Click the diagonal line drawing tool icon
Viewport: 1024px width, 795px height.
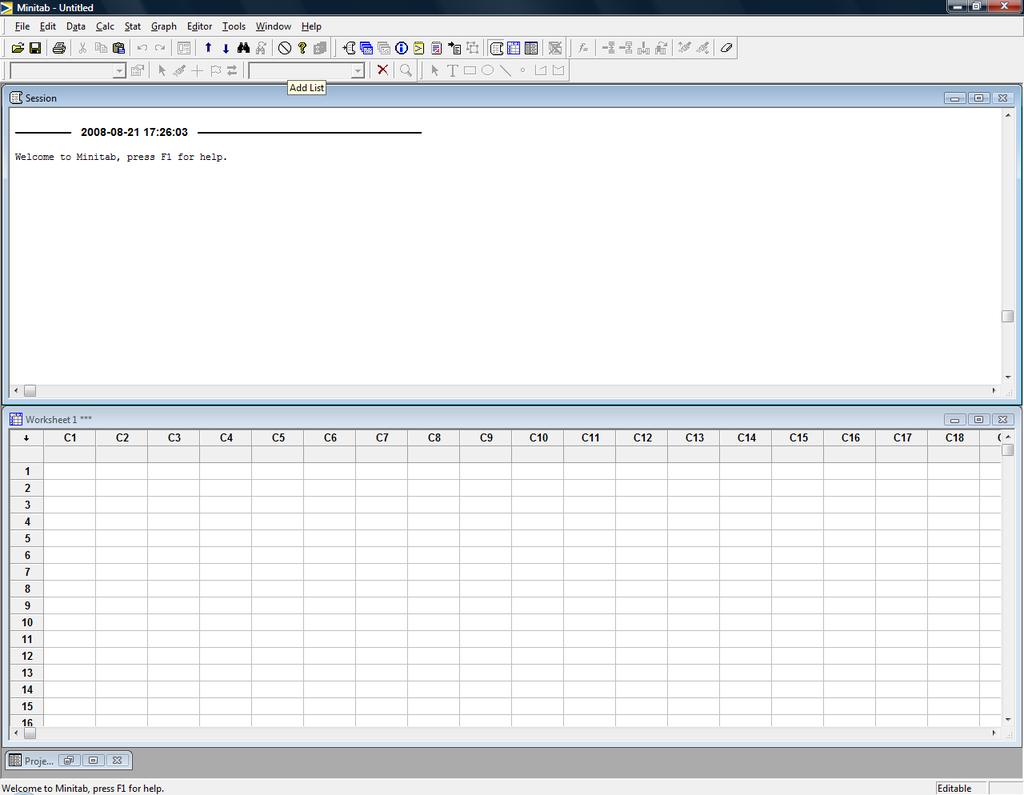505,70
